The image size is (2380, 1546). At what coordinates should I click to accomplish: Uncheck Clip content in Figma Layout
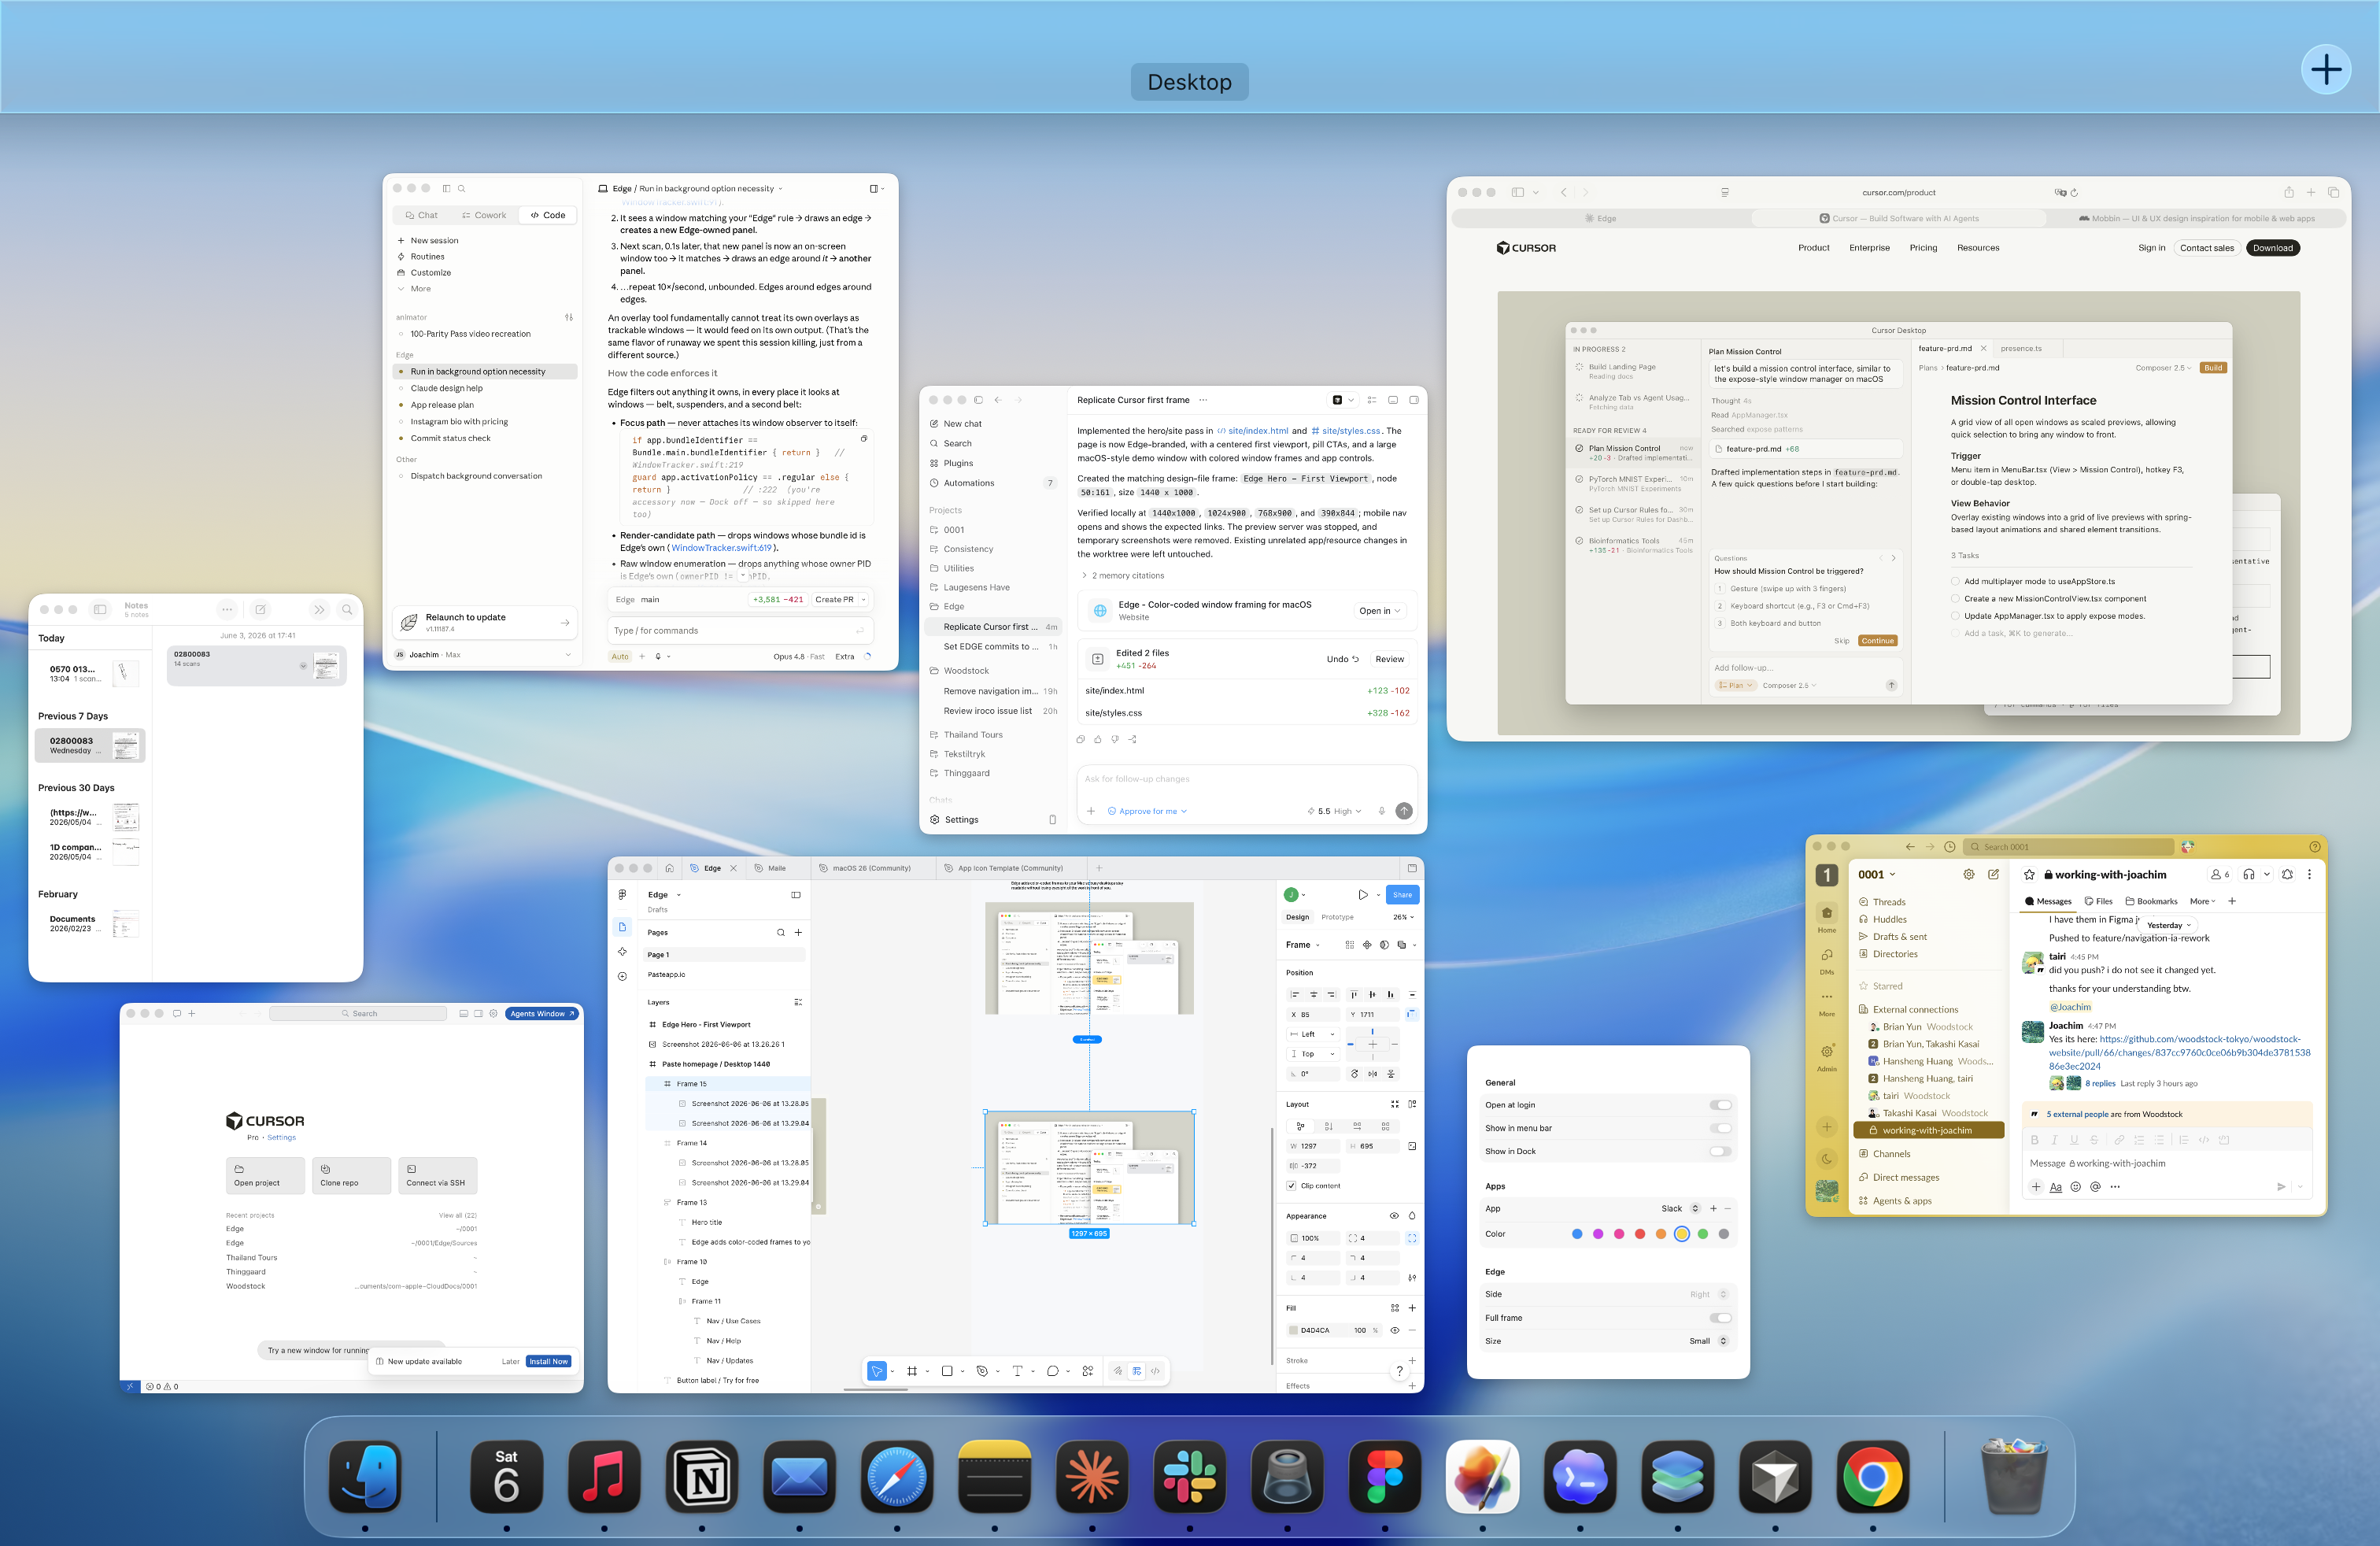(x=1292, y=1186)
